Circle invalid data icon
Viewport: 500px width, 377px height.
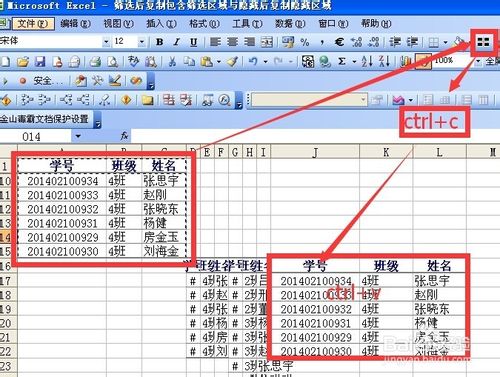[x=169, y=100]
